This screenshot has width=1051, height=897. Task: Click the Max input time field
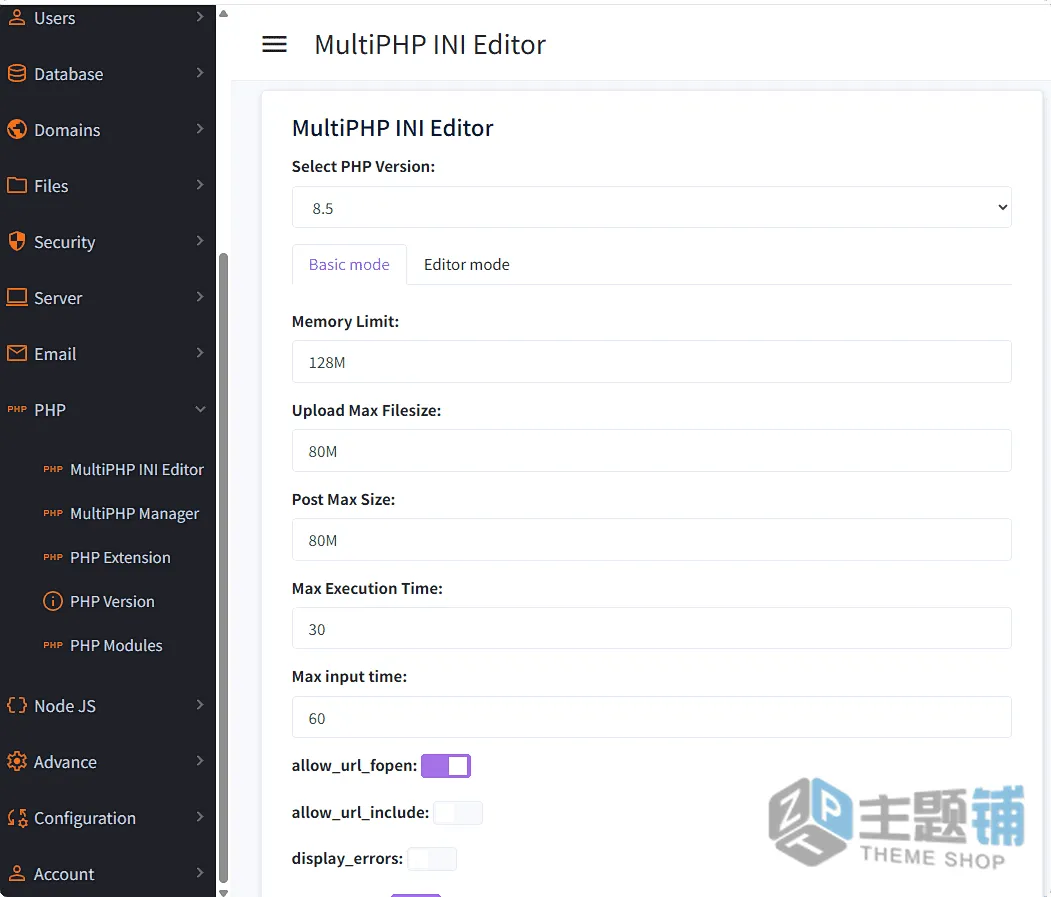652,717
